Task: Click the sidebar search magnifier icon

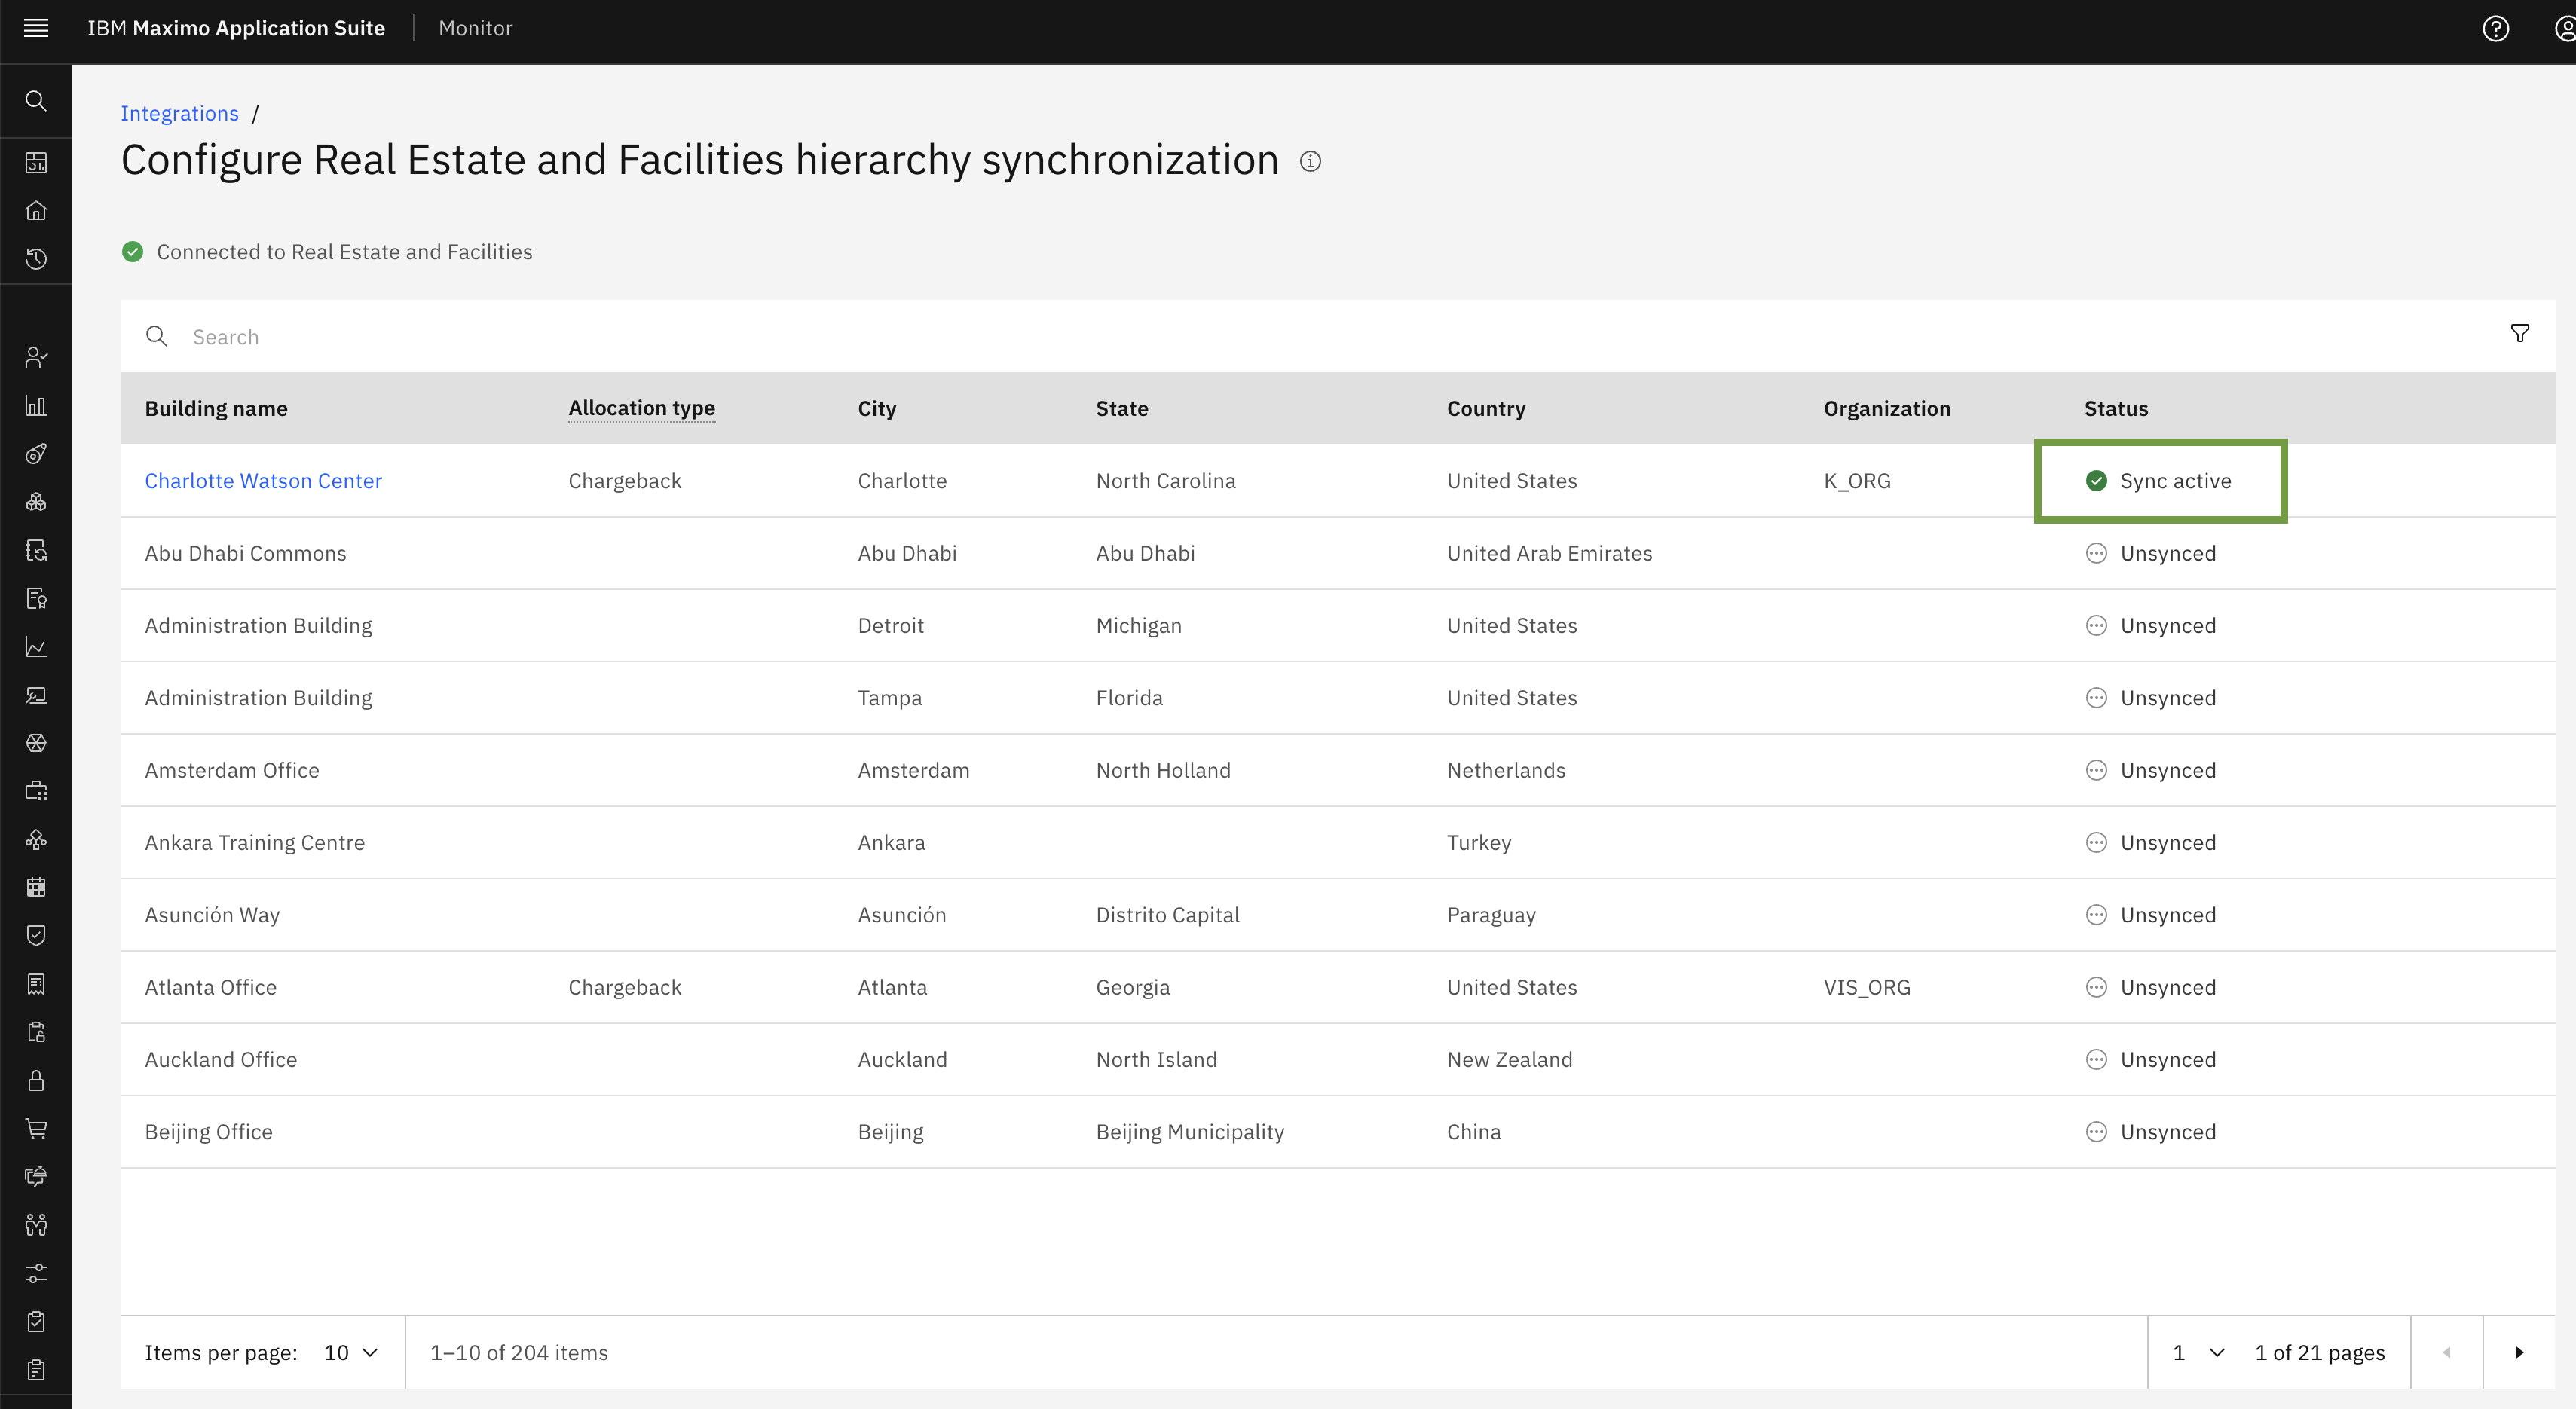Action: pyautogui.click(x=36, y=100)
